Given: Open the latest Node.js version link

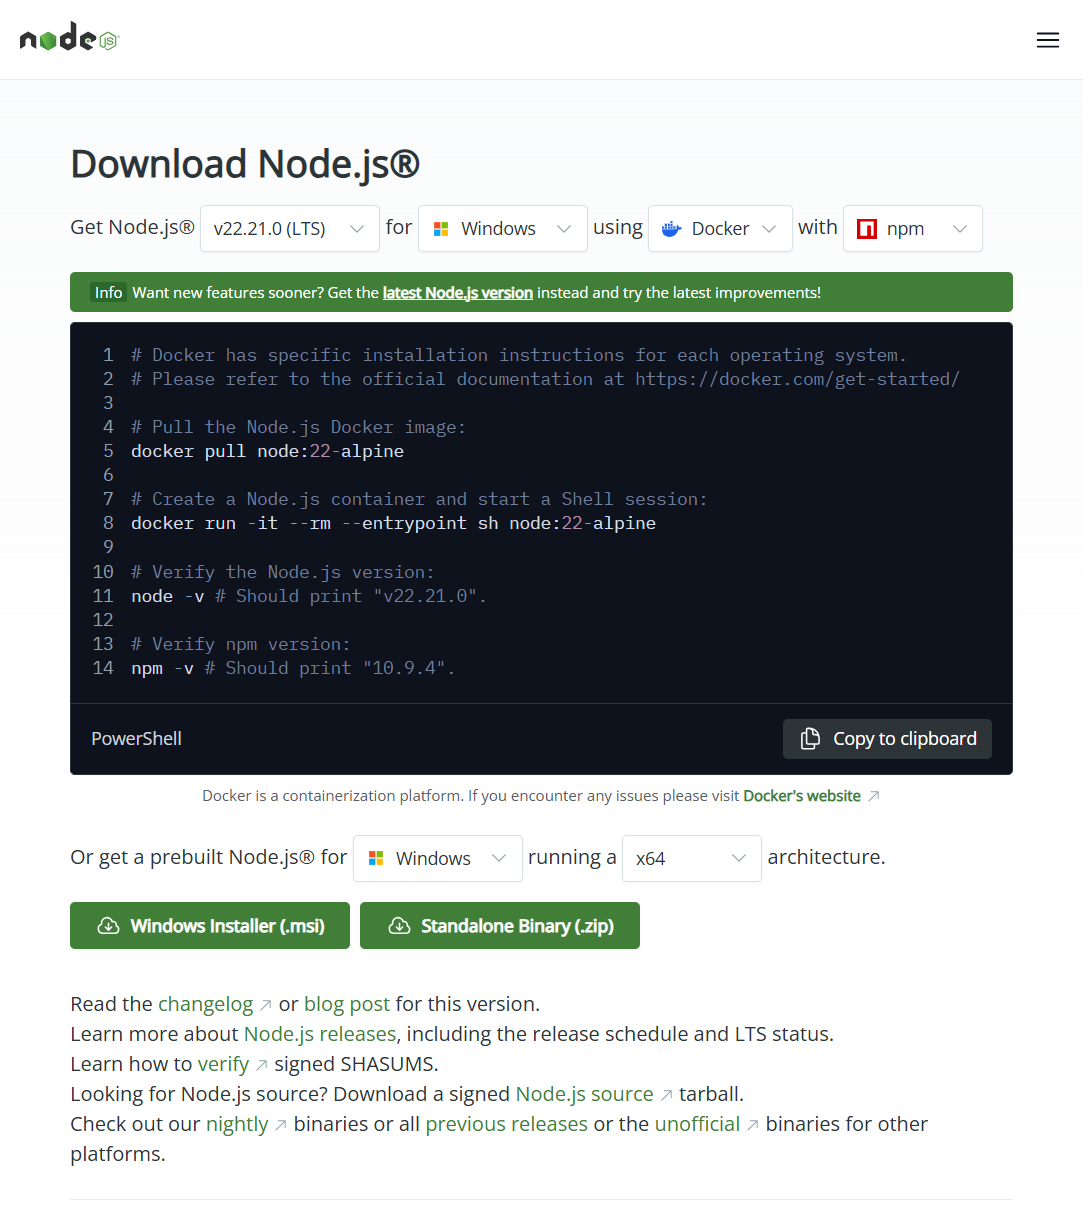Looking at the screenshot, I should pos(457,292).
